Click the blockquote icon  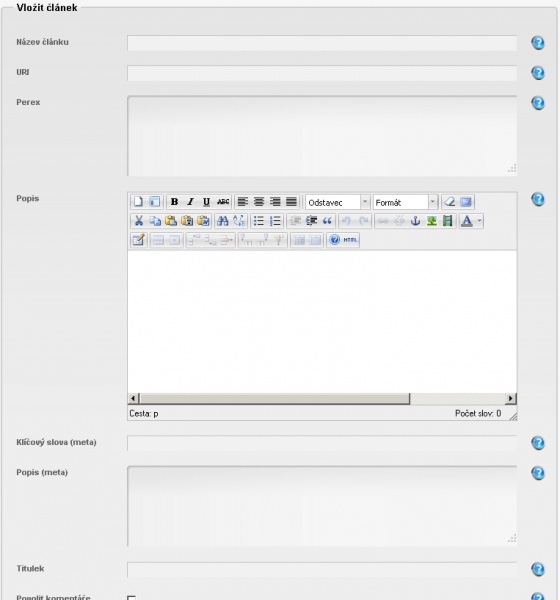click(x=327, y=221)
